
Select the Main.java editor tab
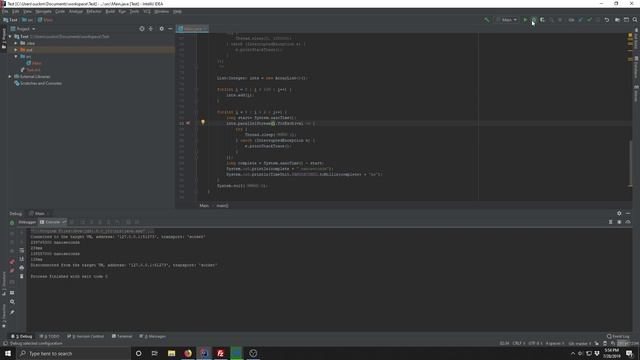pos(192,29)
